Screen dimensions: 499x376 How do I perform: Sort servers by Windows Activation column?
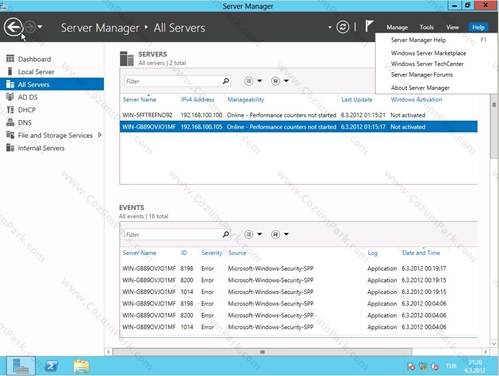click(416, 99)
